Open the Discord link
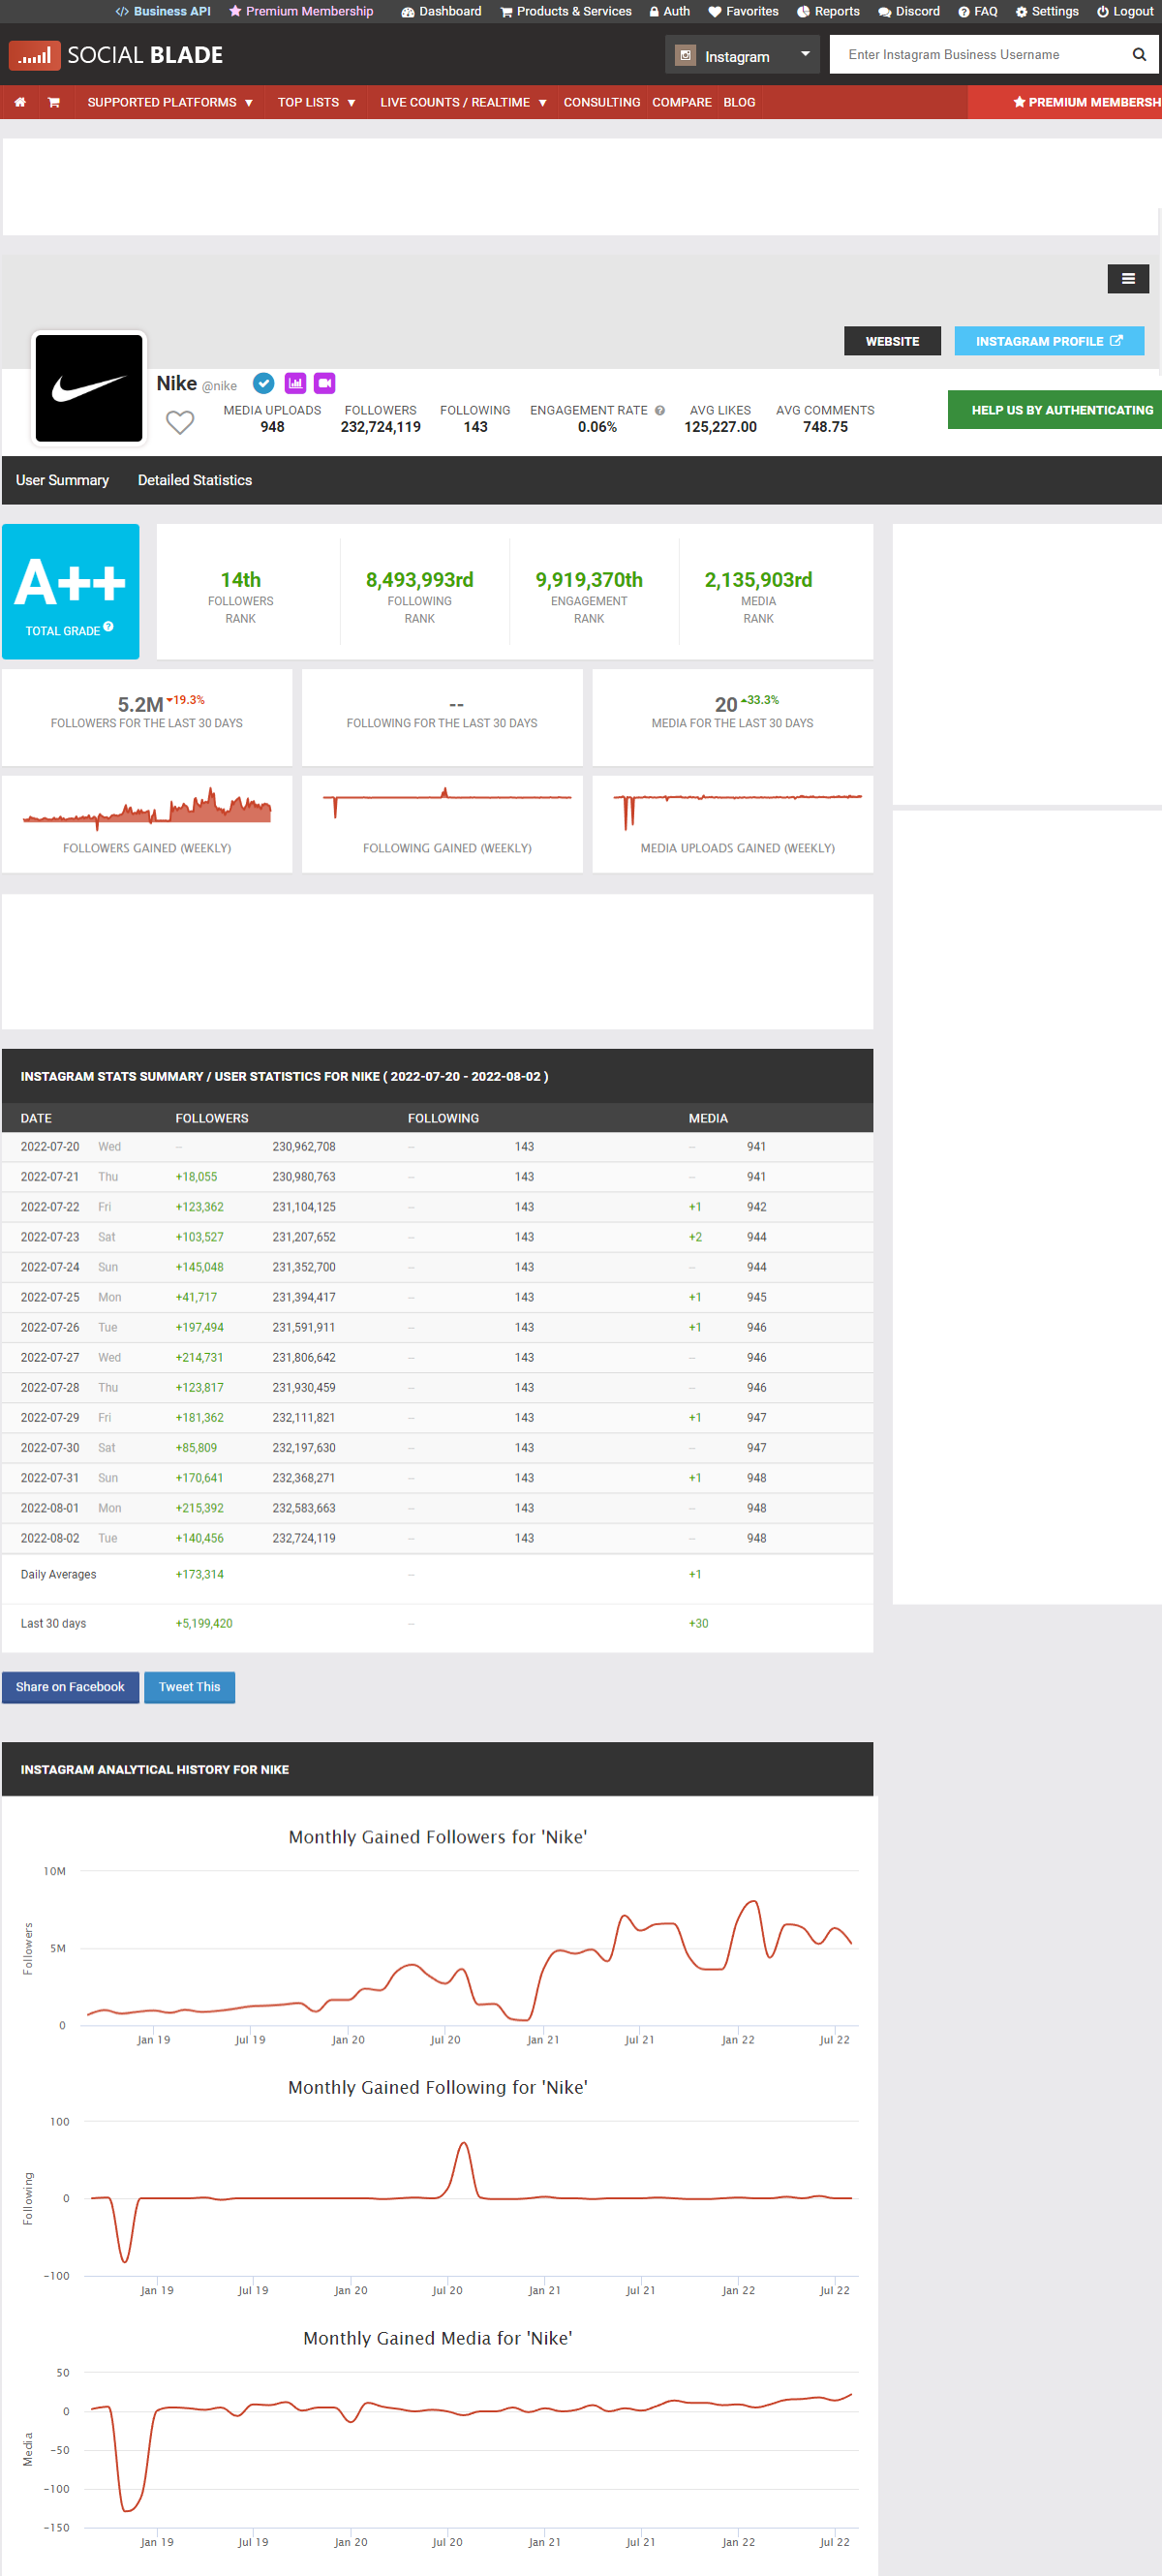Viewport: 1162px width, 2576px height. pos(909,11)
